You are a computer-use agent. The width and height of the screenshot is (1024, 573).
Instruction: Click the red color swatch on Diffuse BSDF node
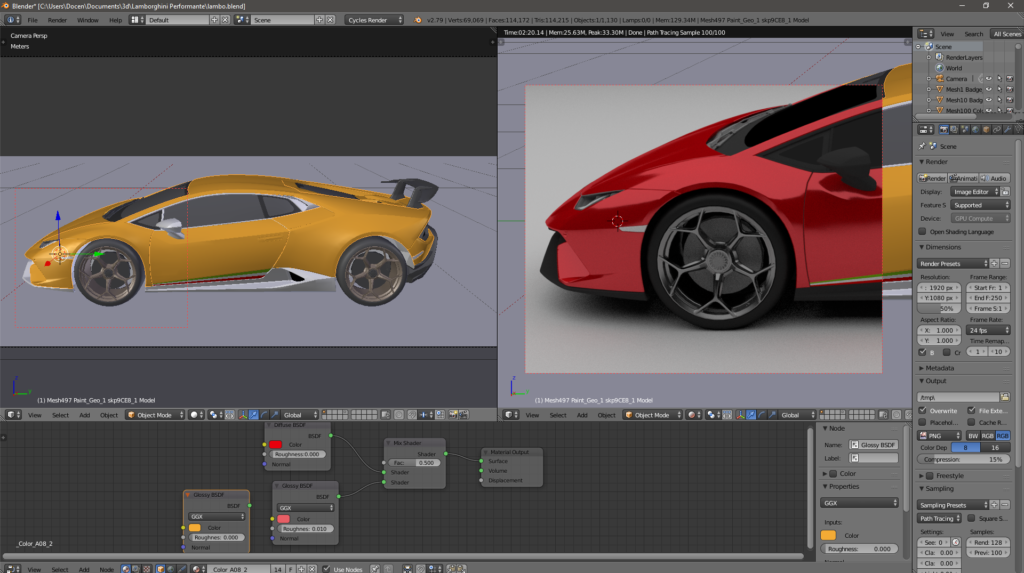click(x=275, y=444)
